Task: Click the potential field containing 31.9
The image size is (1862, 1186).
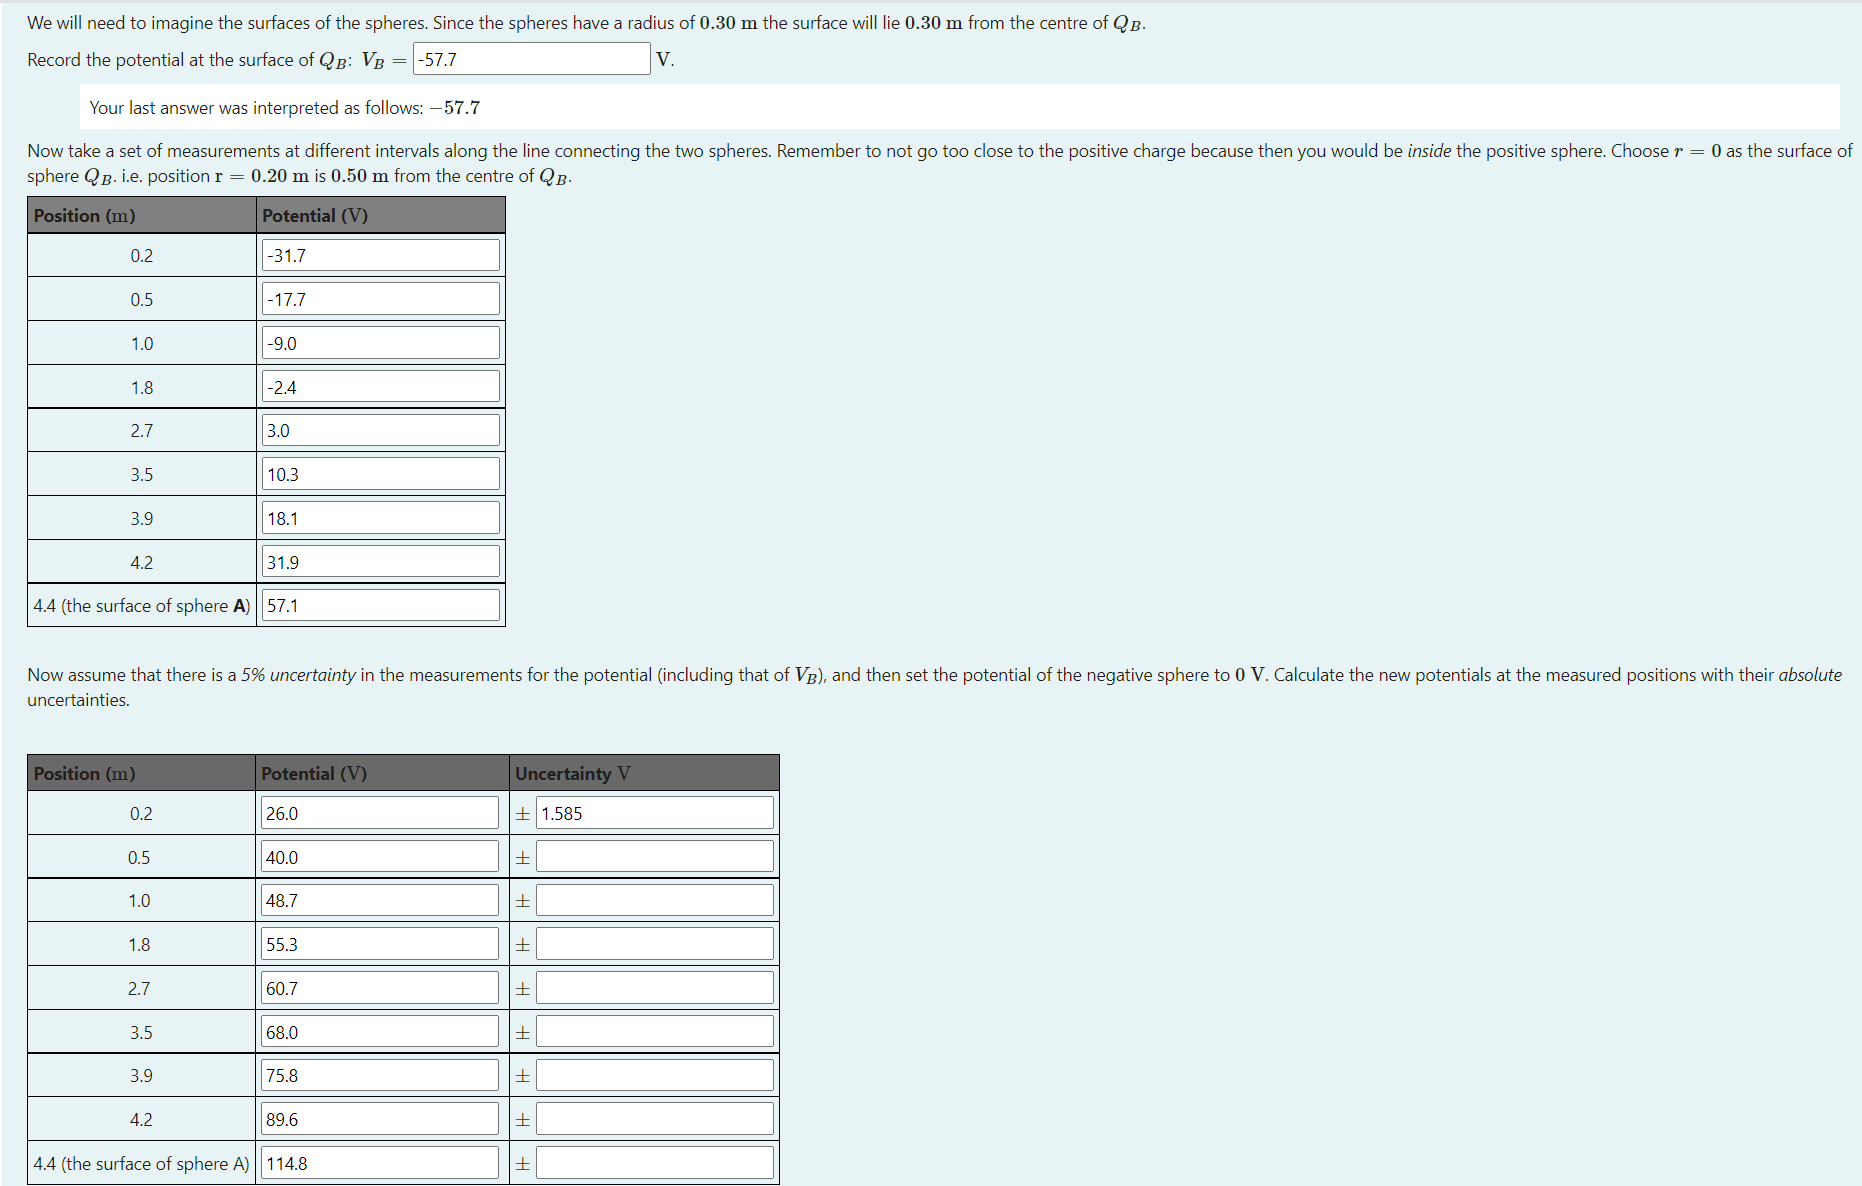Action: click(381, 562)
